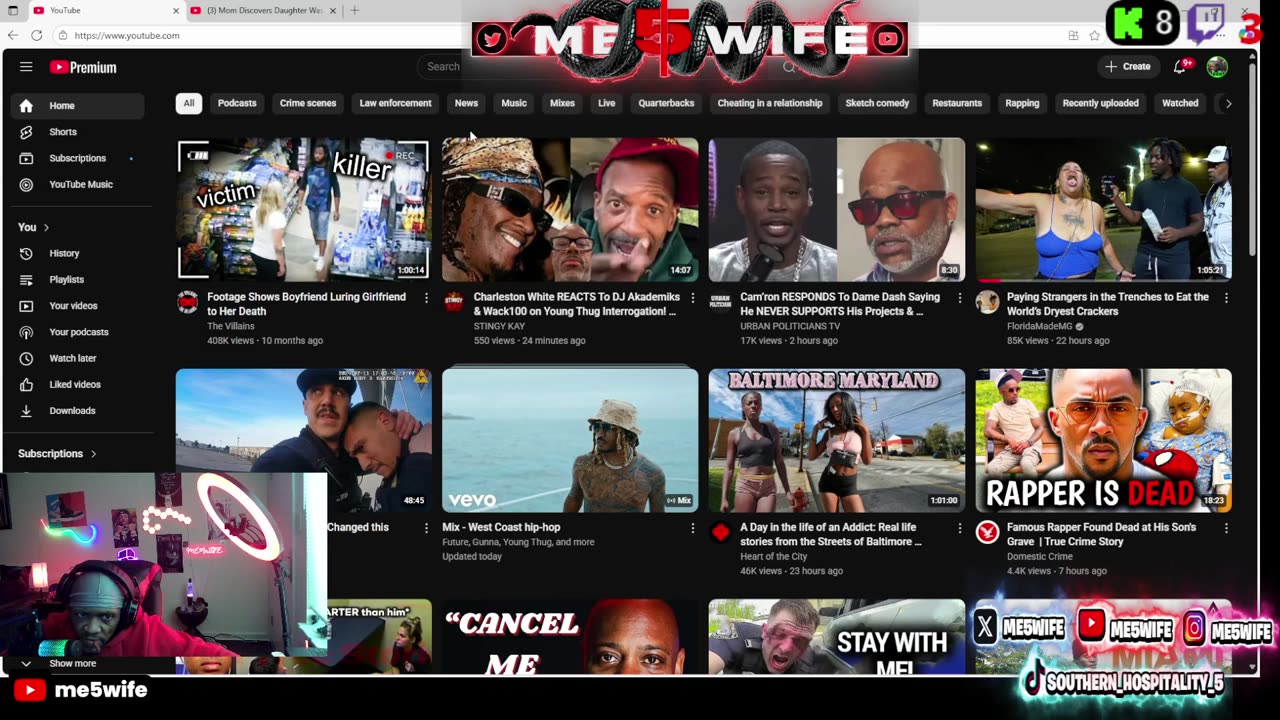Open FloridaMadeMG channel avatar
1280x720 pixels.
coord(987,302)
